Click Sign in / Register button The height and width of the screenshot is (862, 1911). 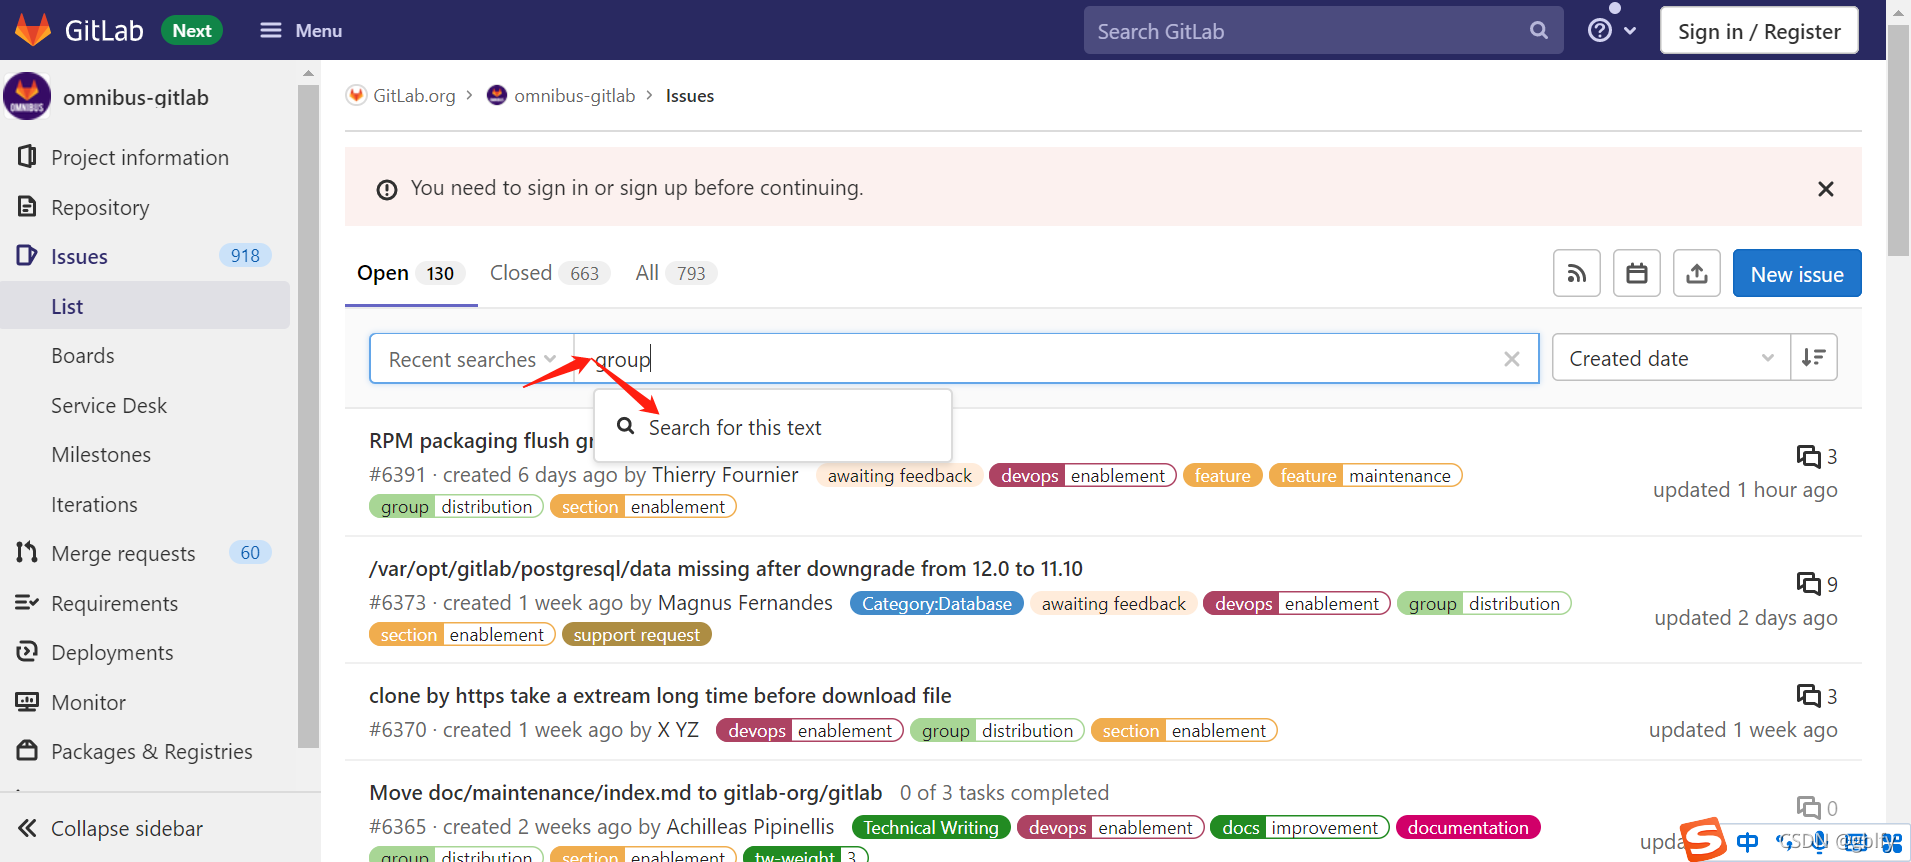point(1759,31)
